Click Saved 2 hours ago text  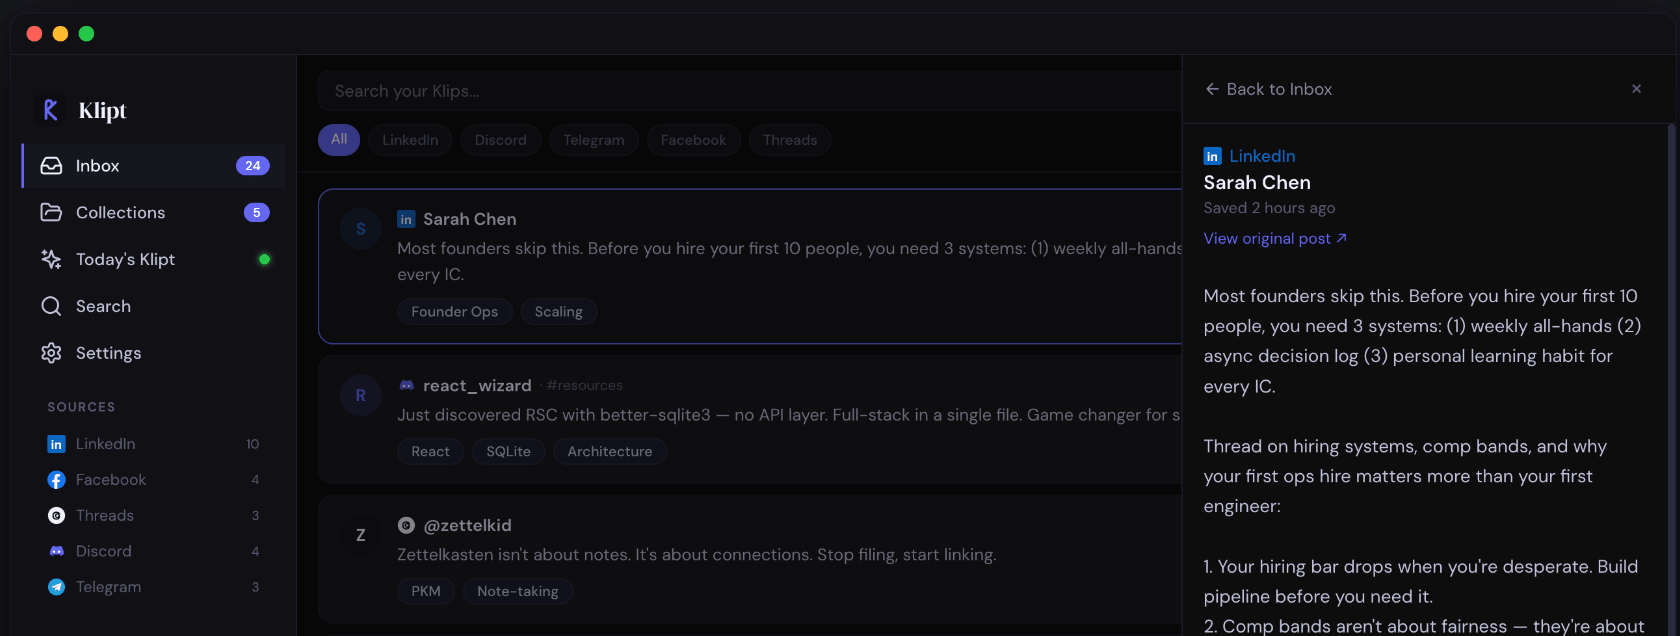(x=1269, y=208)
